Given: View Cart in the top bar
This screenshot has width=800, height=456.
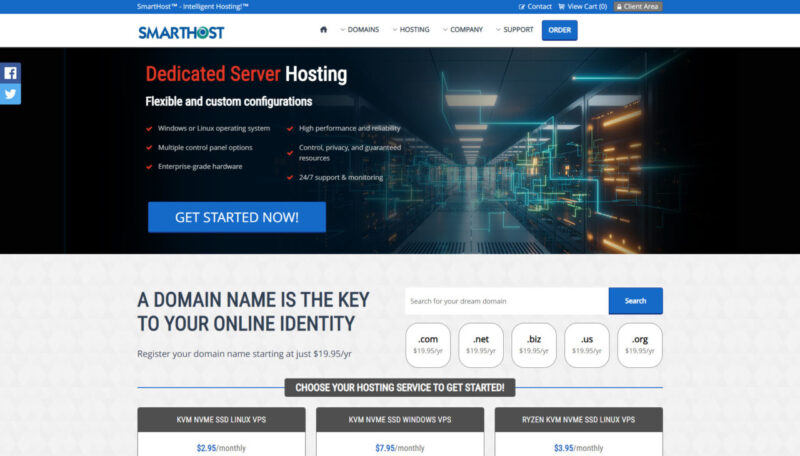Looking at the screenshot, I should (x=582, y=6).
